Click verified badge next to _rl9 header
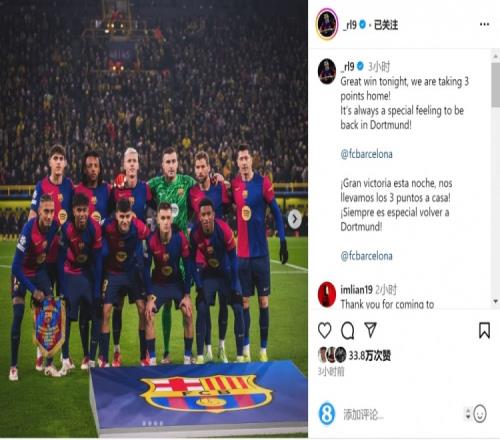 [x=362, y=24]
